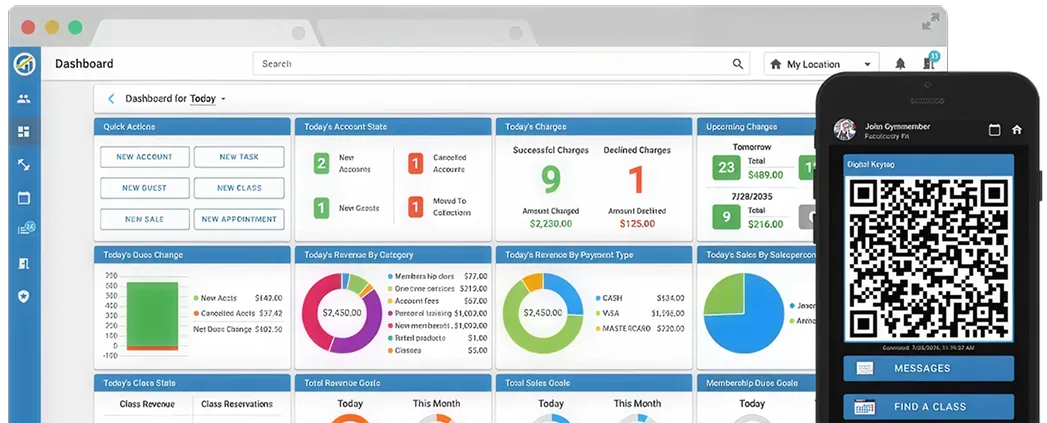Click the NEW TASK button
Viewport: 1047px width, 423px height.
click(239, 157)
